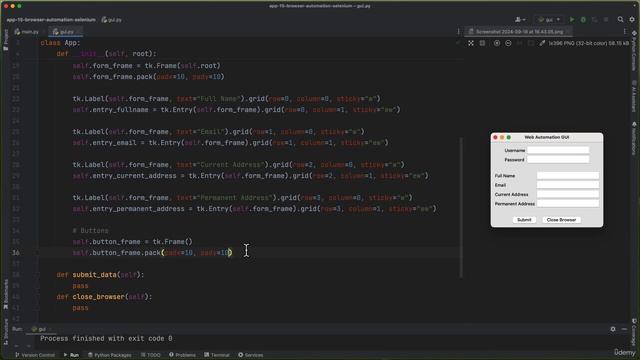Open the Problems tool window
This screenshot has height=360, width=640.
182,355
